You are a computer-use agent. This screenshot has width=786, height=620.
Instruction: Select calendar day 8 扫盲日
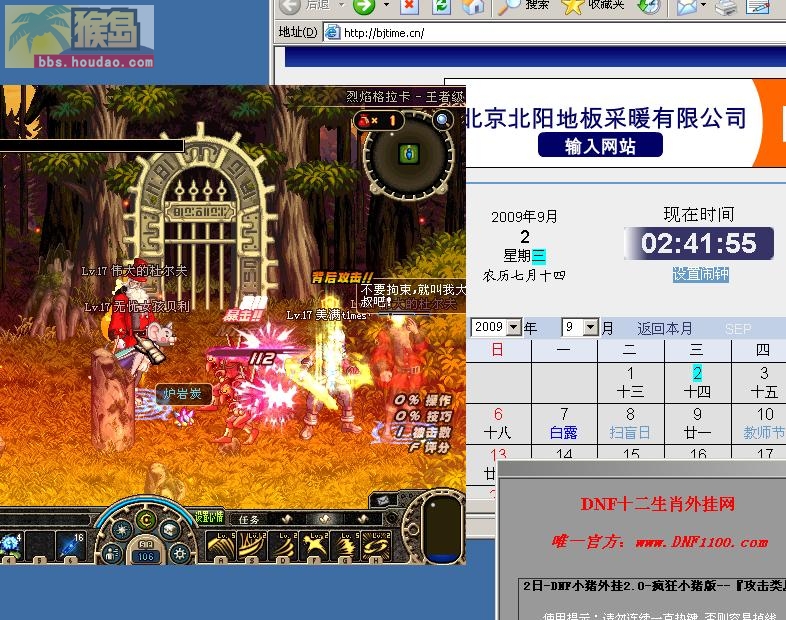click(631, 424)
